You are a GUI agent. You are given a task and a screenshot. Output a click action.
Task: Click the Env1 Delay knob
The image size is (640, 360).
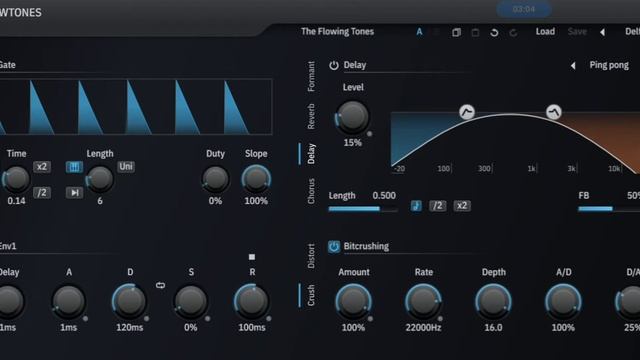pos(8,302)
